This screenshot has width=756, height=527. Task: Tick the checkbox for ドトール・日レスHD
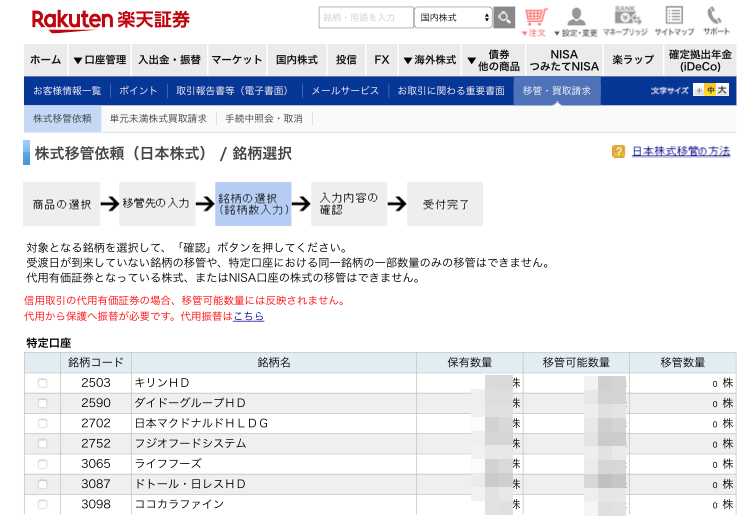click(x=42, y=485)
